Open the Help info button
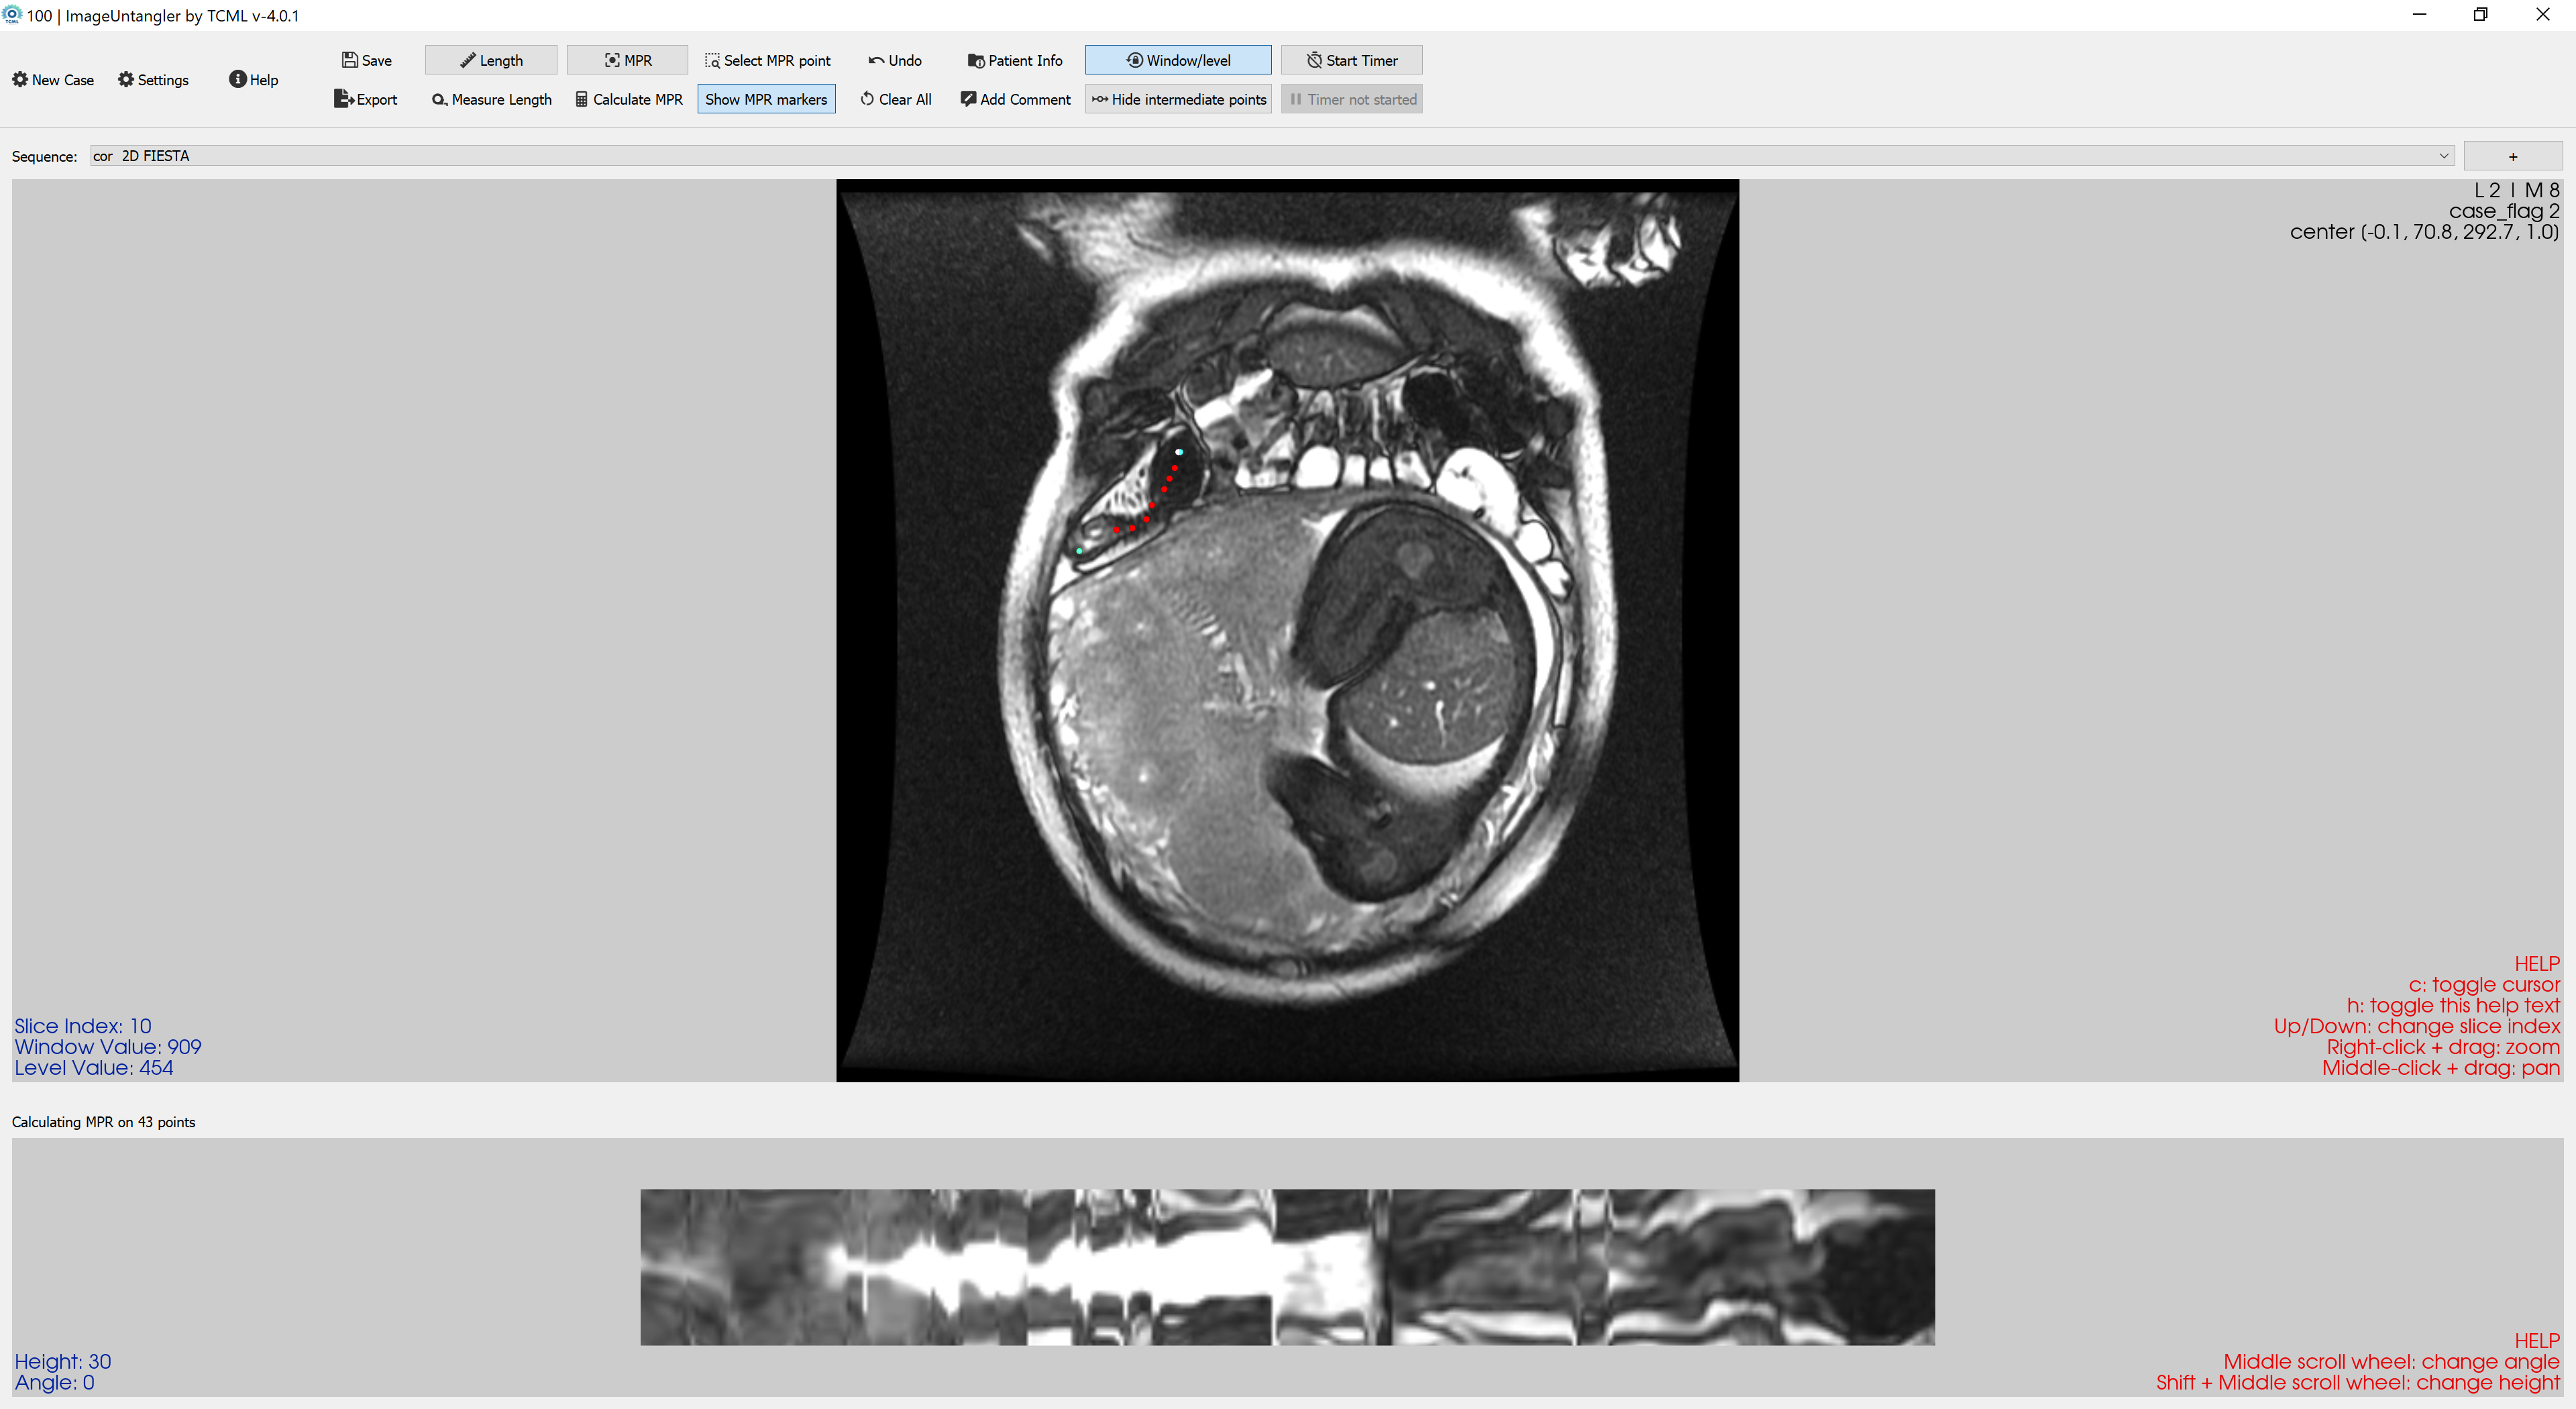Screen dimensions: 2576x1409 tap(253, 80)
